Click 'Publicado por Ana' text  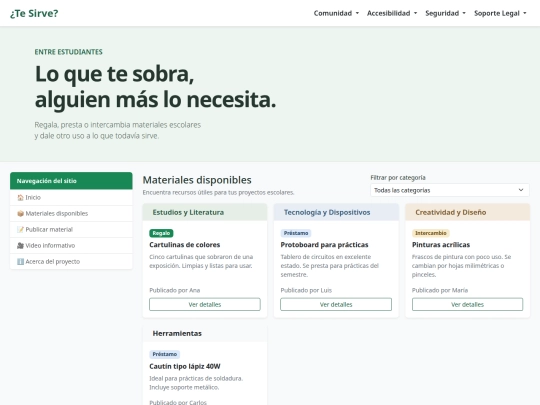tap(175, 290)
